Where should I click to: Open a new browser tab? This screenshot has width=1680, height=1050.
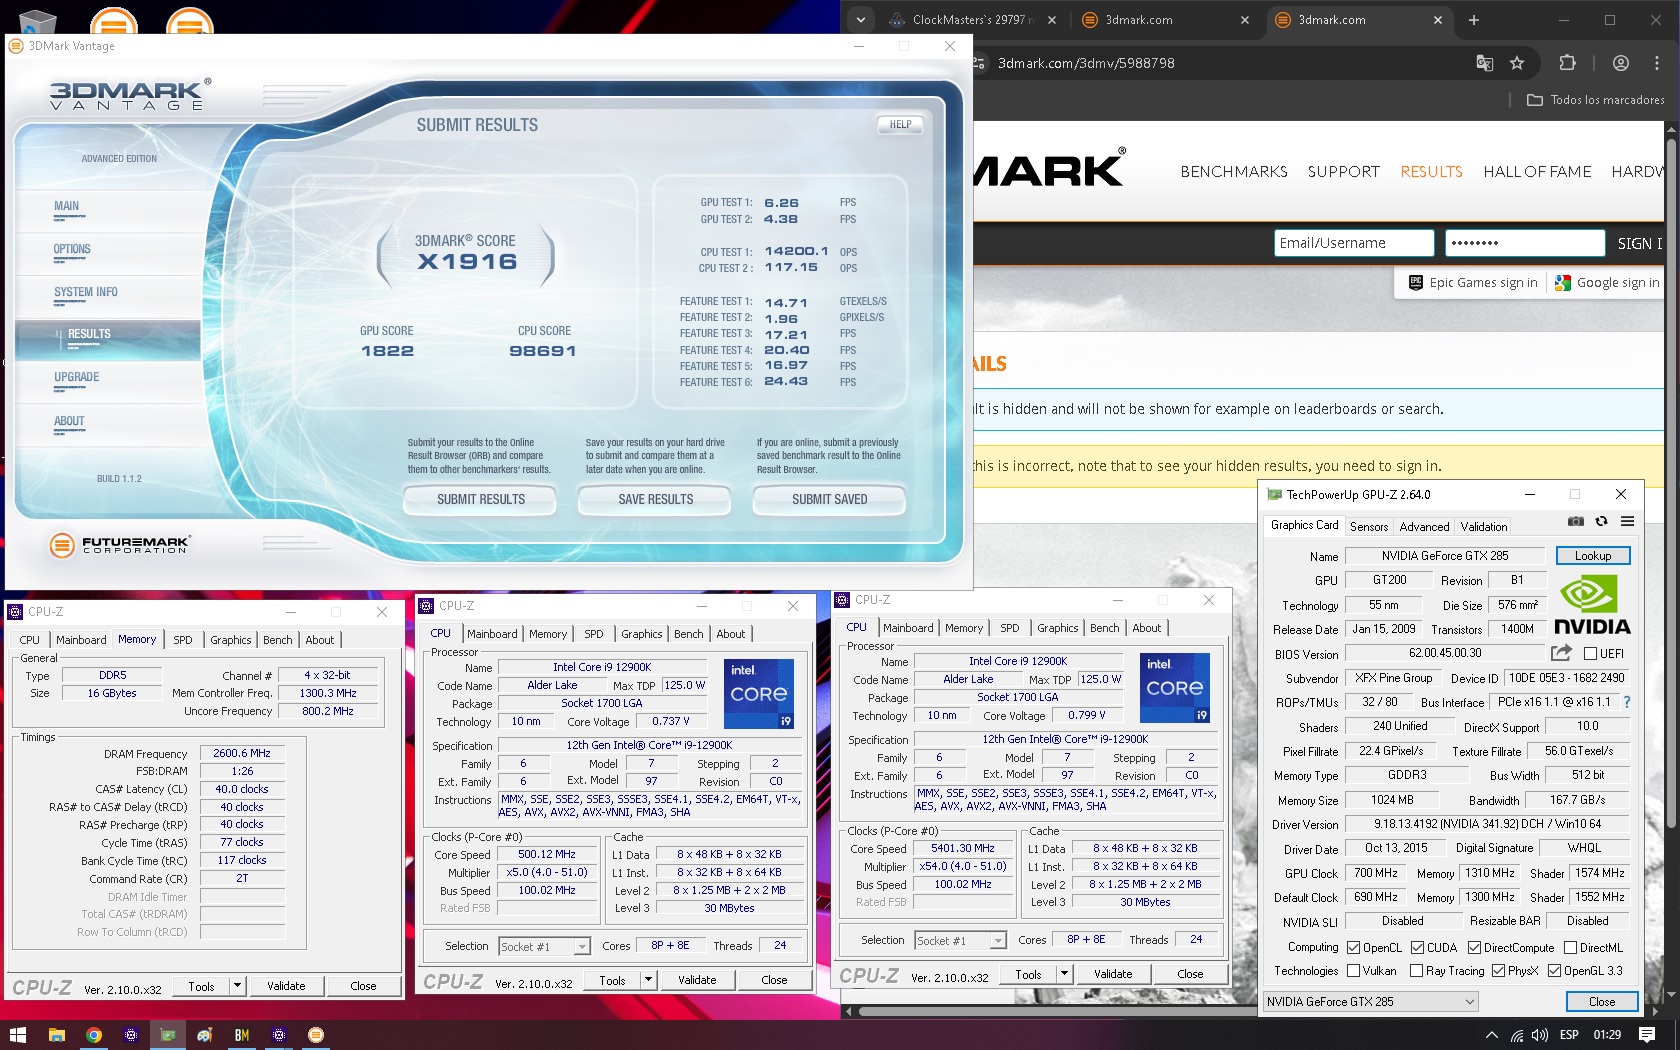click(1473, 20)
